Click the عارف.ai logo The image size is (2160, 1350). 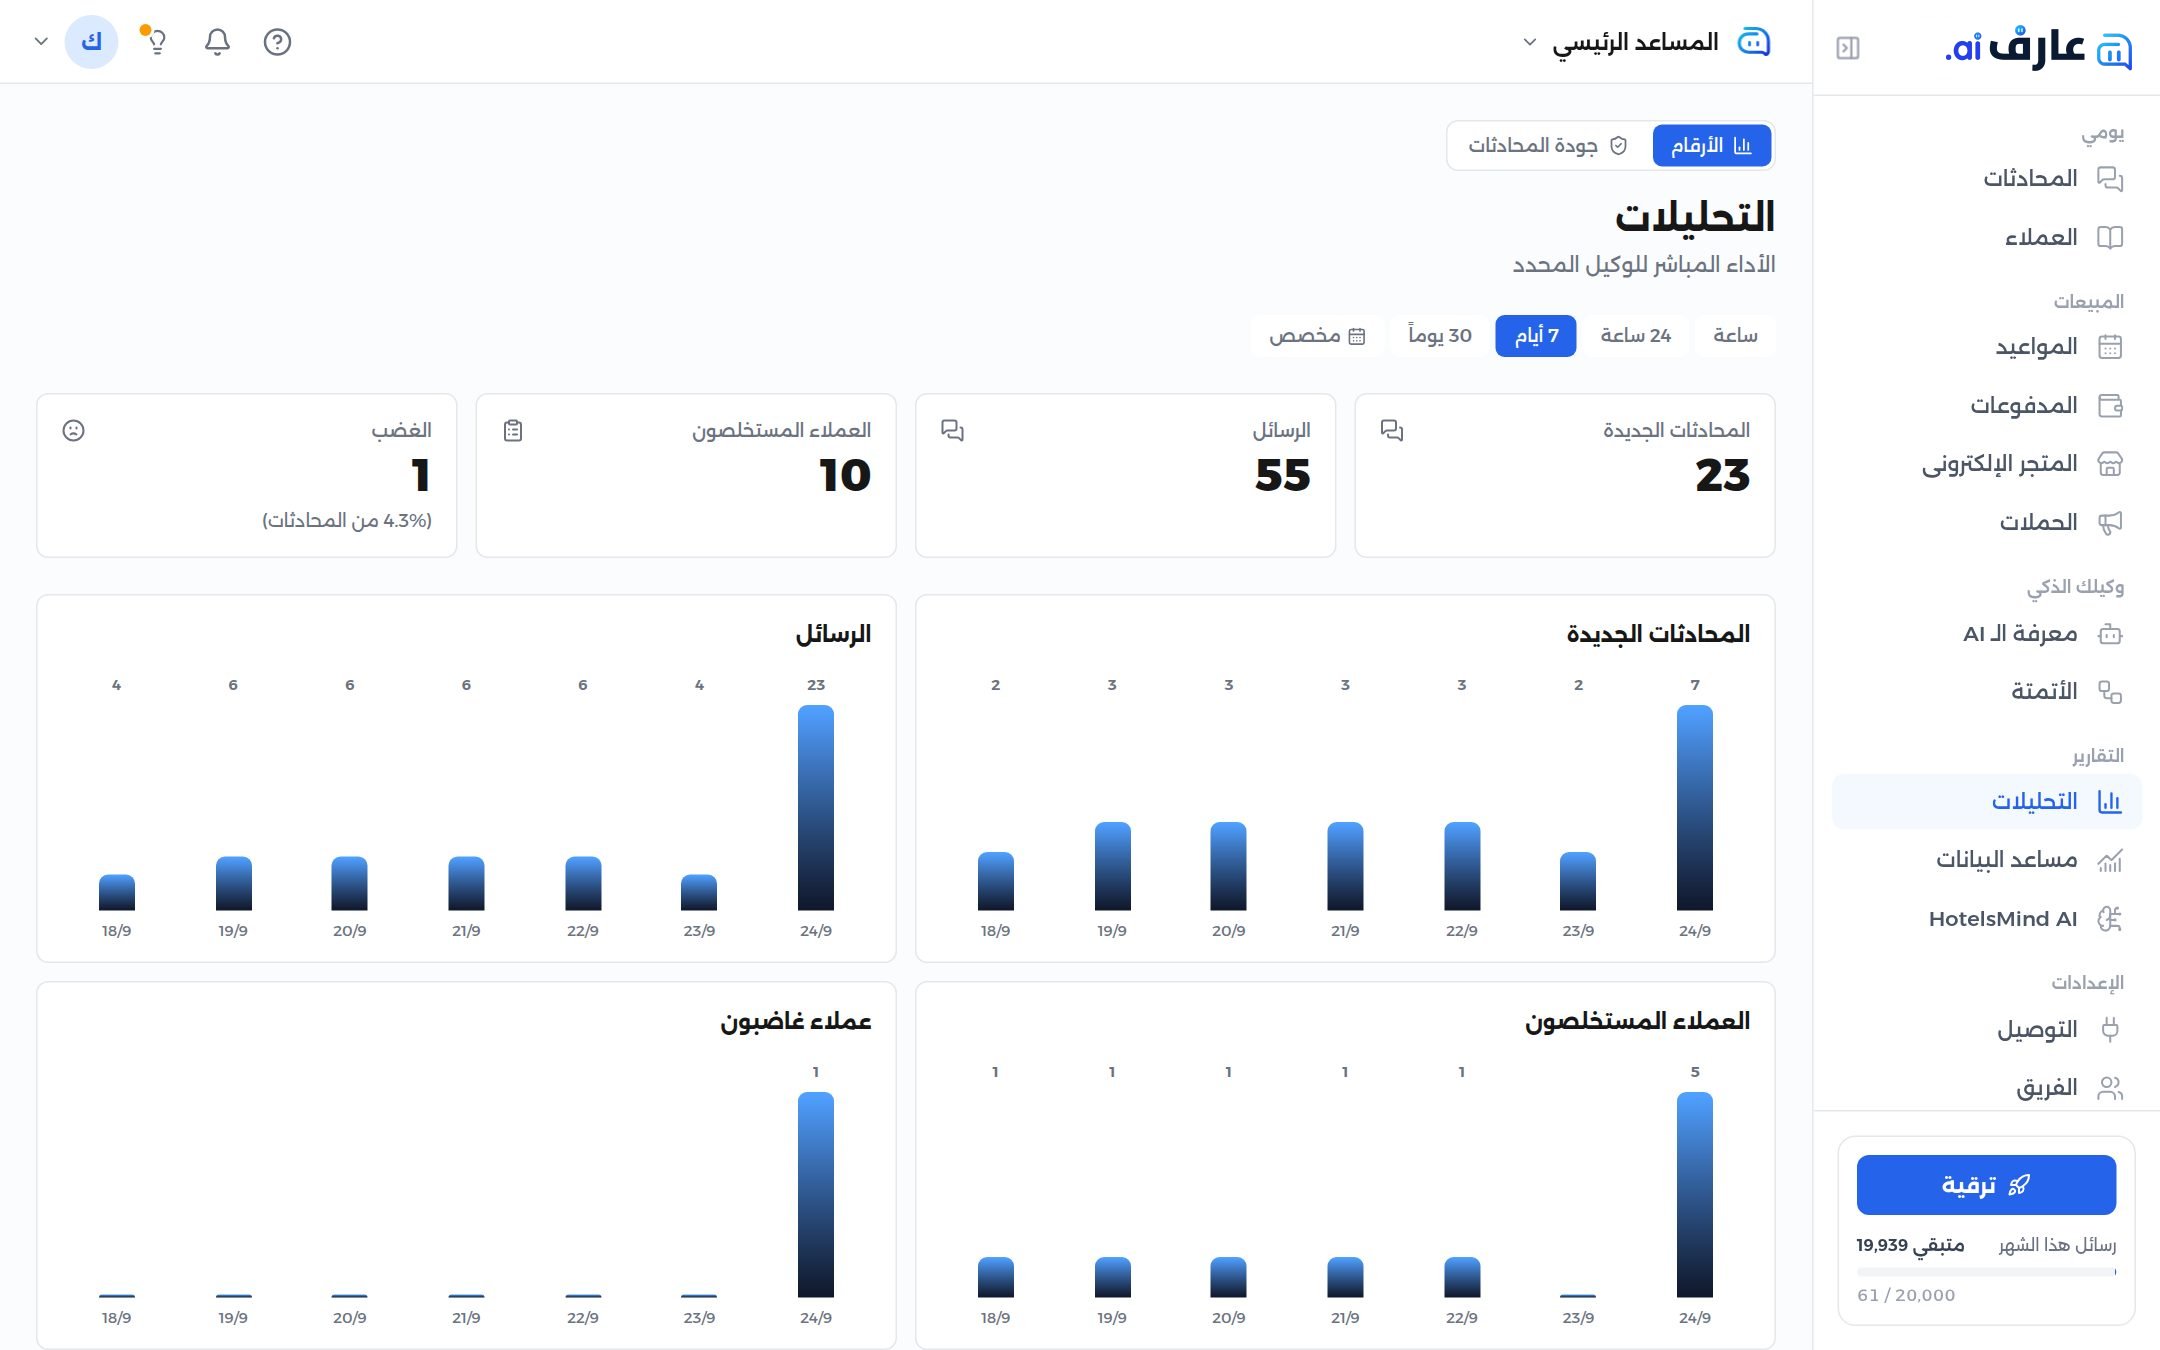tap(2038, 48)
